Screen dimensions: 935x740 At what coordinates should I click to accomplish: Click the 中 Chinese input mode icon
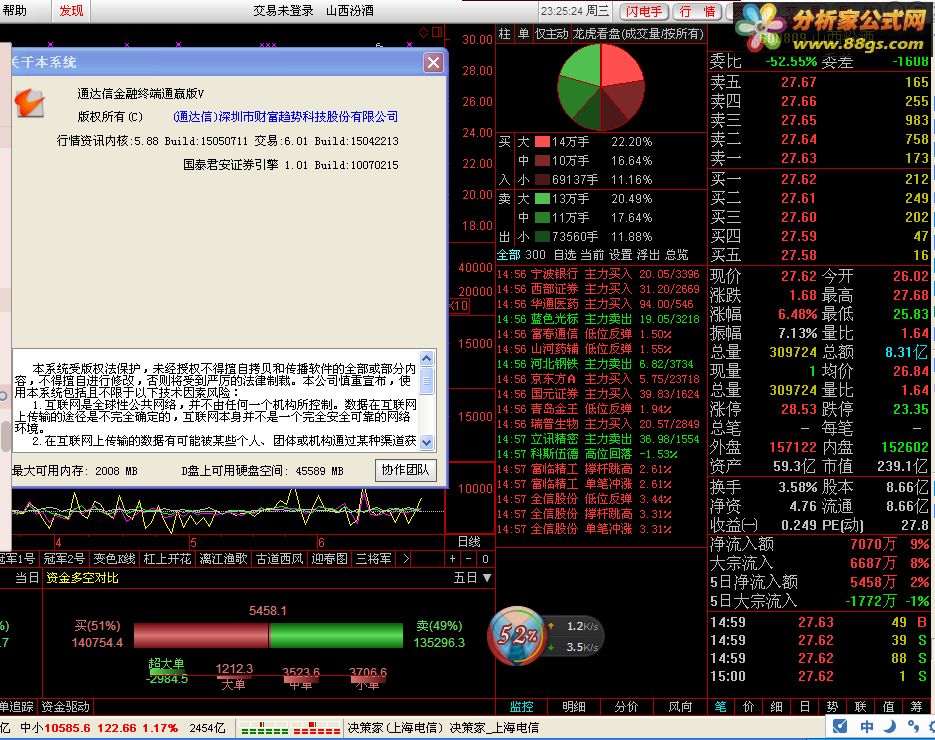(x=866, y=726)
